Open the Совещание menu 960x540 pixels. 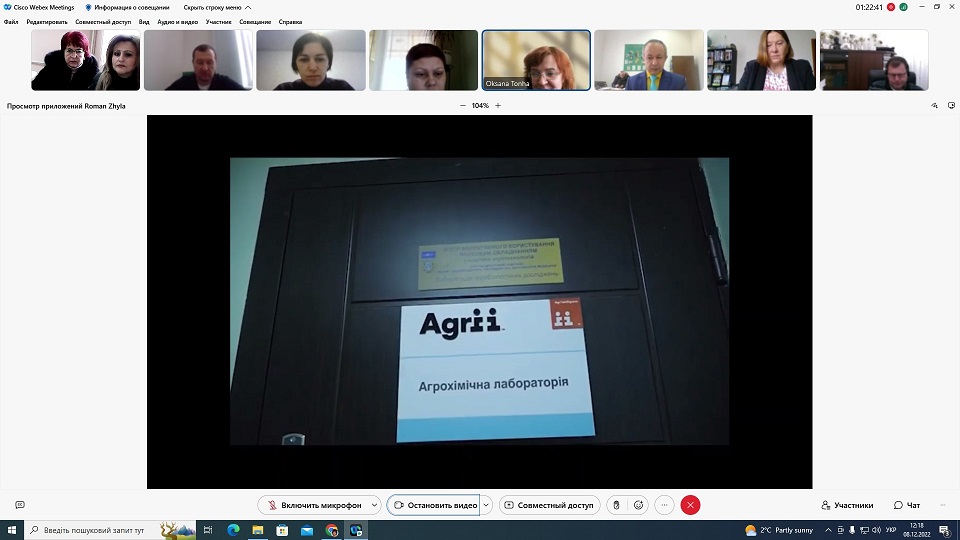(x=255, y=22)
